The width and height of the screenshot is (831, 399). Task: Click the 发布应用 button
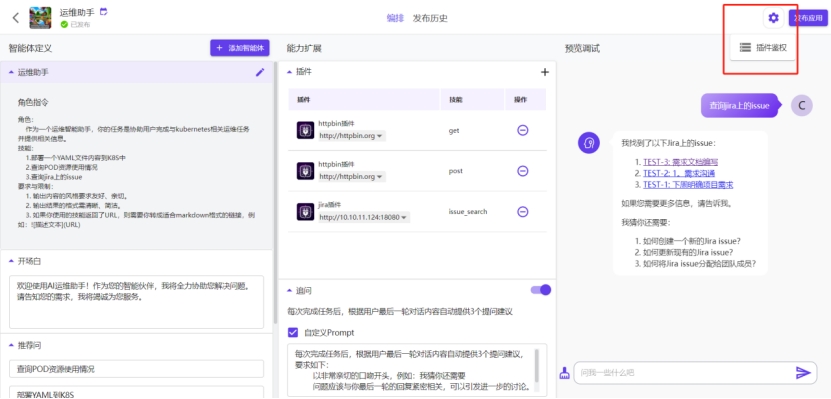[x=808, y=18]
